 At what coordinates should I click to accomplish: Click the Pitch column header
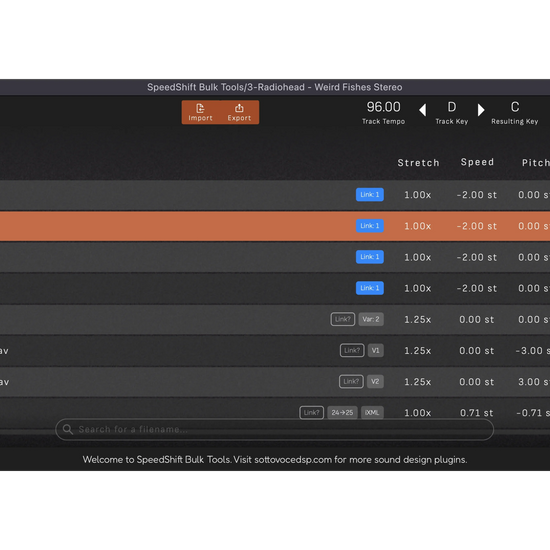click(536, 163)
